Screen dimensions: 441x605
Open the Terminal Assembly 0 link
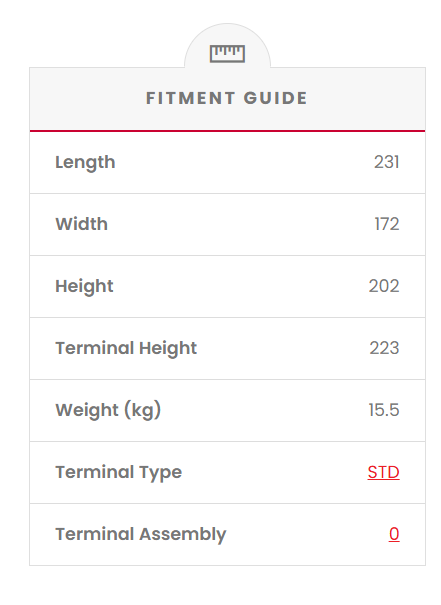tap(394, 534)
